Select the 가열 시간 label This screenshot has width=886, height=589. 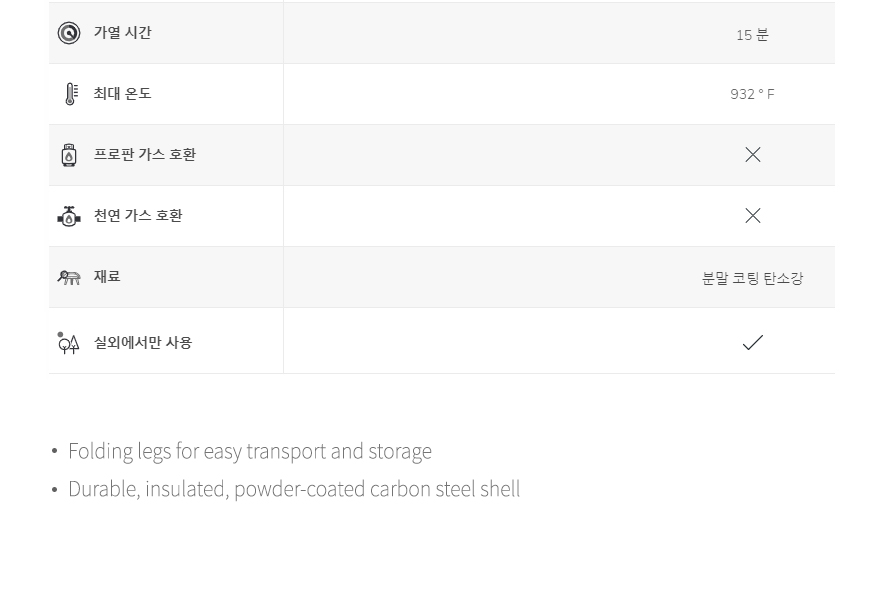(x=123, y=33)
